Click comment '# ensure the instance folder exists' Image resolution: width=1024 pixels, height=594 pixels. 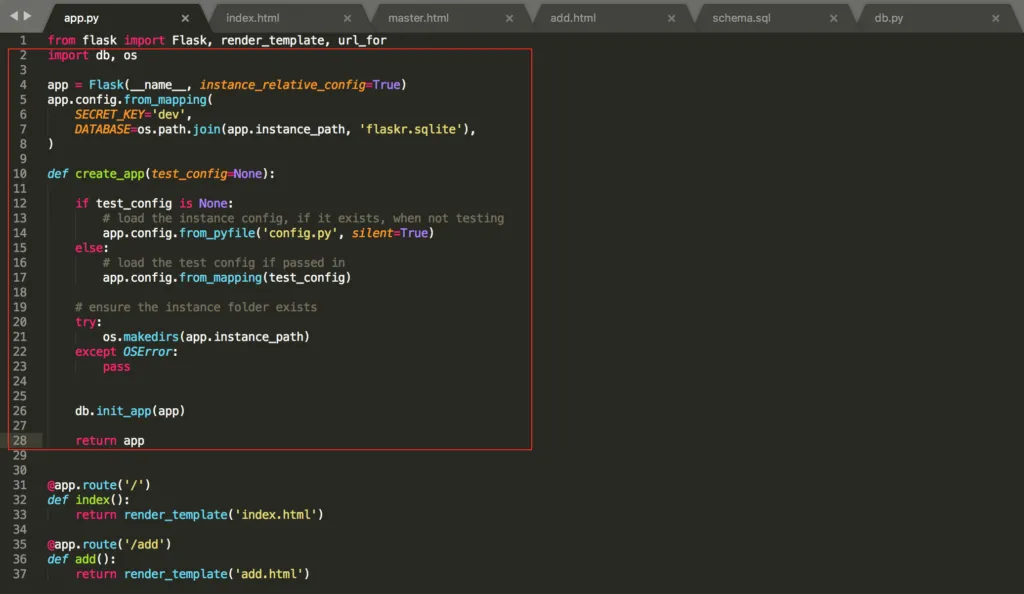point(196,307)
